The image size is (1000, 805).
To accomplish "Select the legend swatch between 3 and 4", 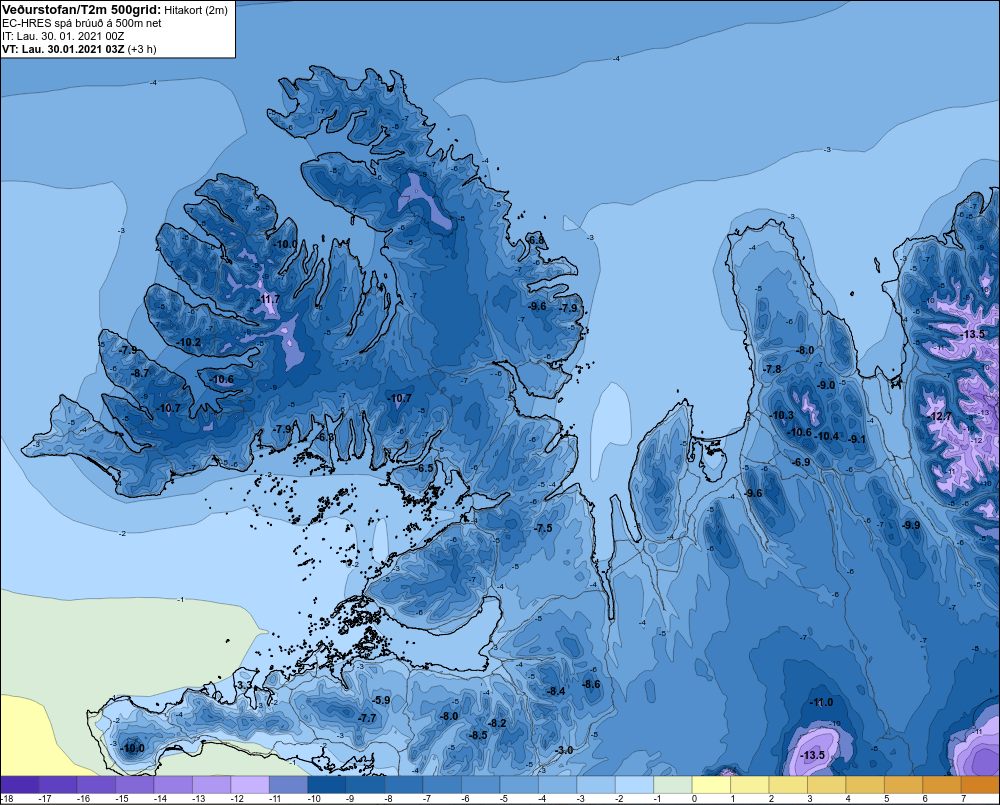I will (827, 784).
